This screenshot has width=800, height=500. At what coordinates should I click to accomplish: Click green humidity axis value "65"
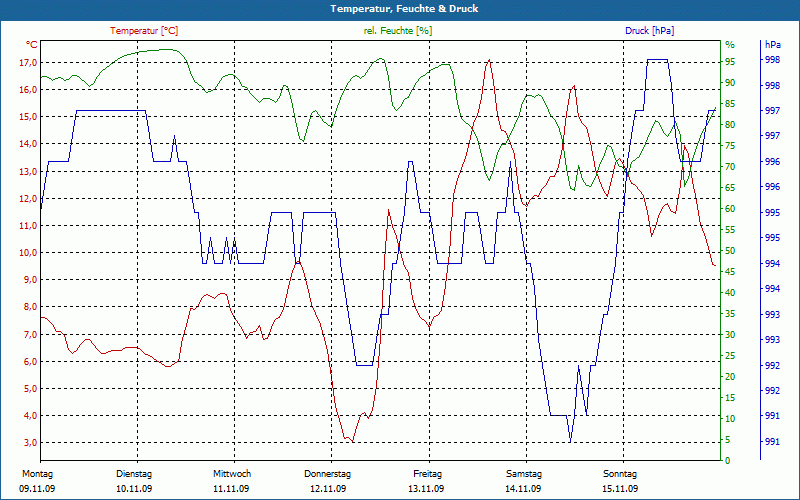[731, 188]
